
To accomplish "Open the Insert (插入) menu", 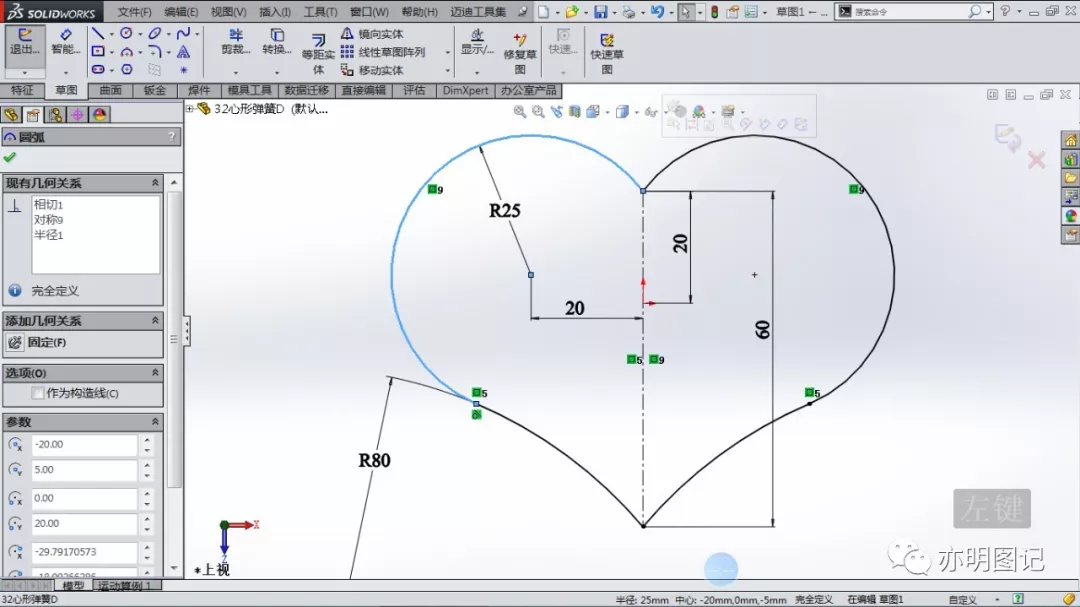I will tap(275, 12).
